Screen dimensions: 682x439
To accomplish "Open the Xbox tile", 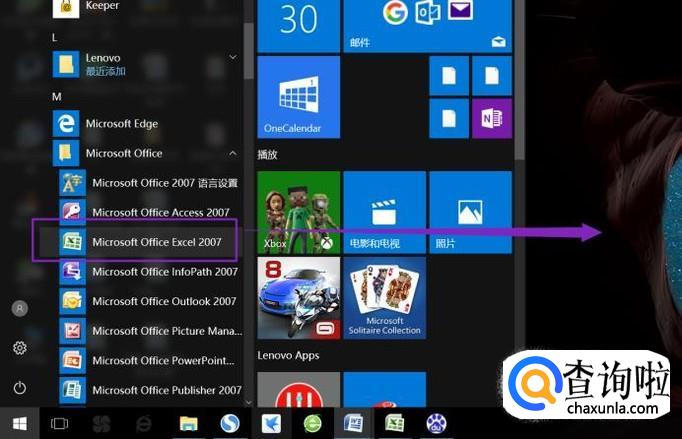I will pos(298,212).
